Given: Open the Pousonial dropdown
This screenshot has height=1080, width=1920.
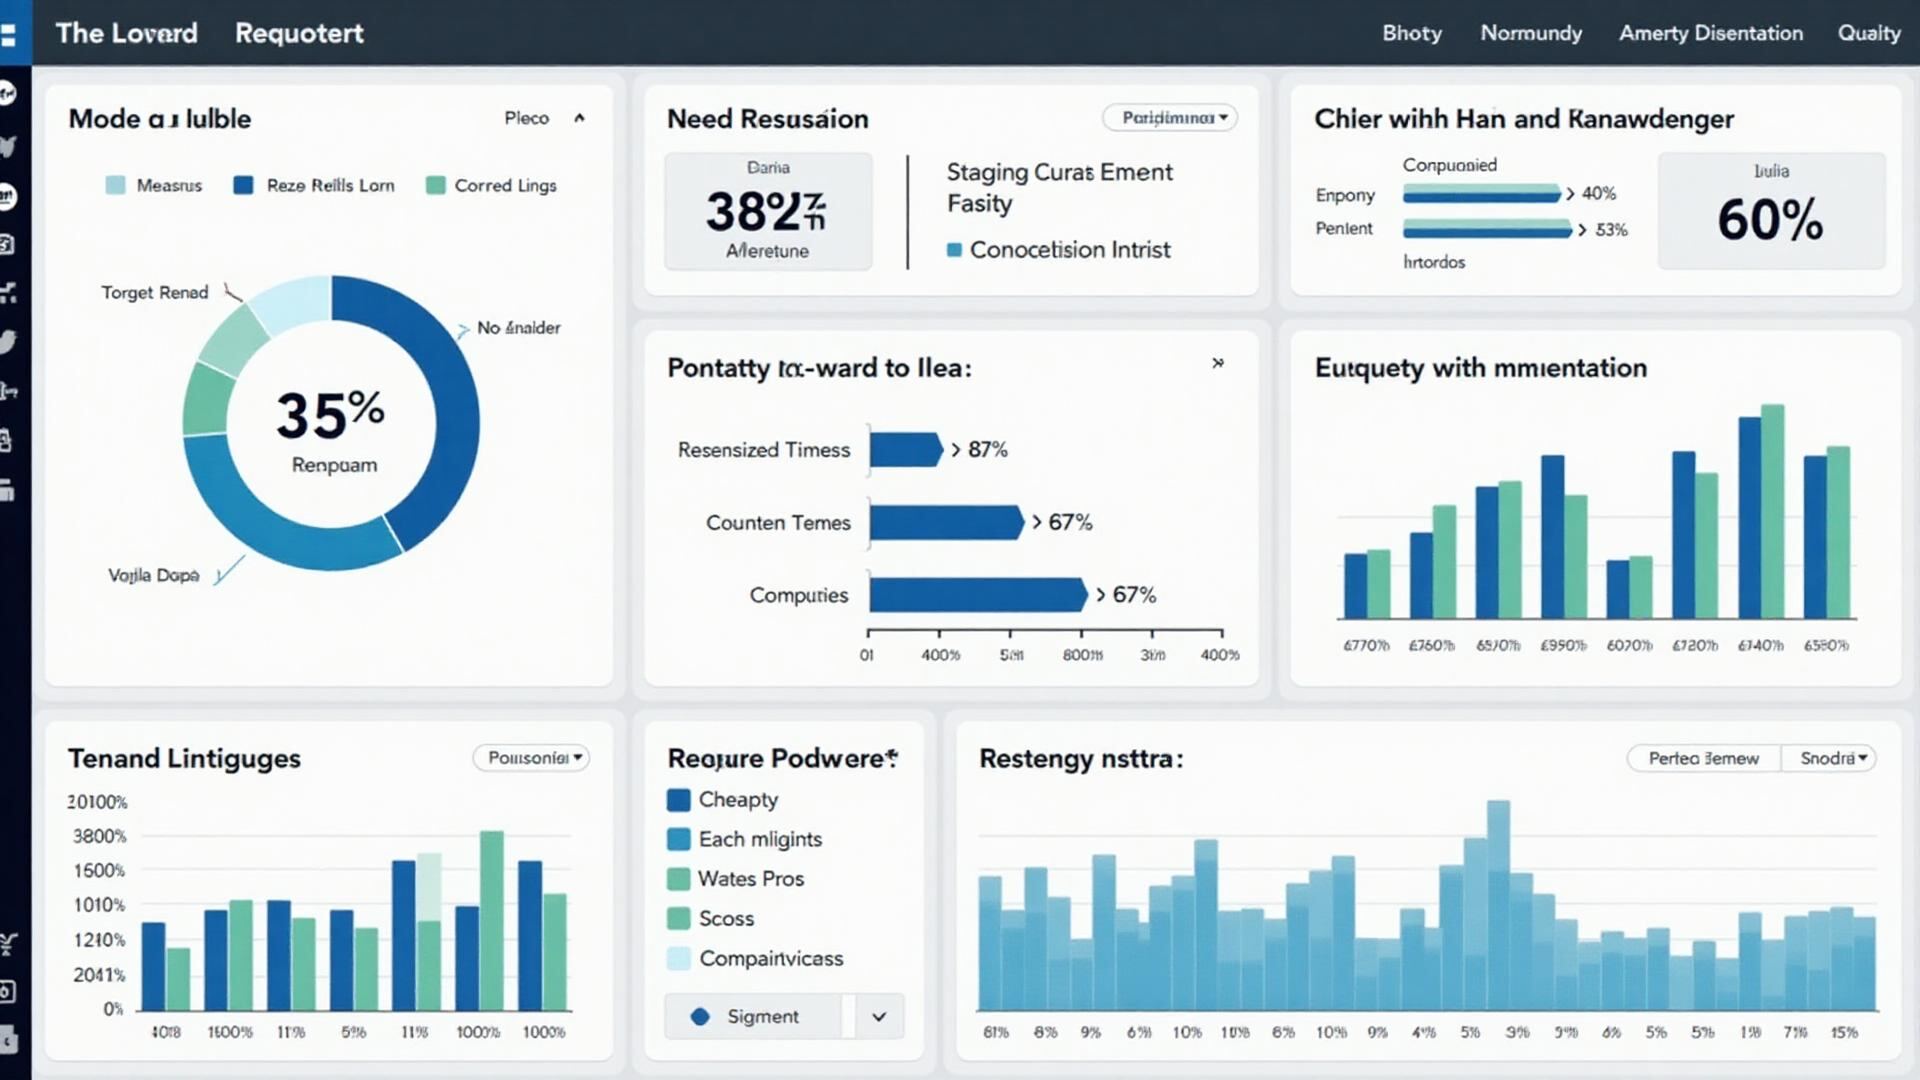Looking at the screenshot, I should (531, 758).
